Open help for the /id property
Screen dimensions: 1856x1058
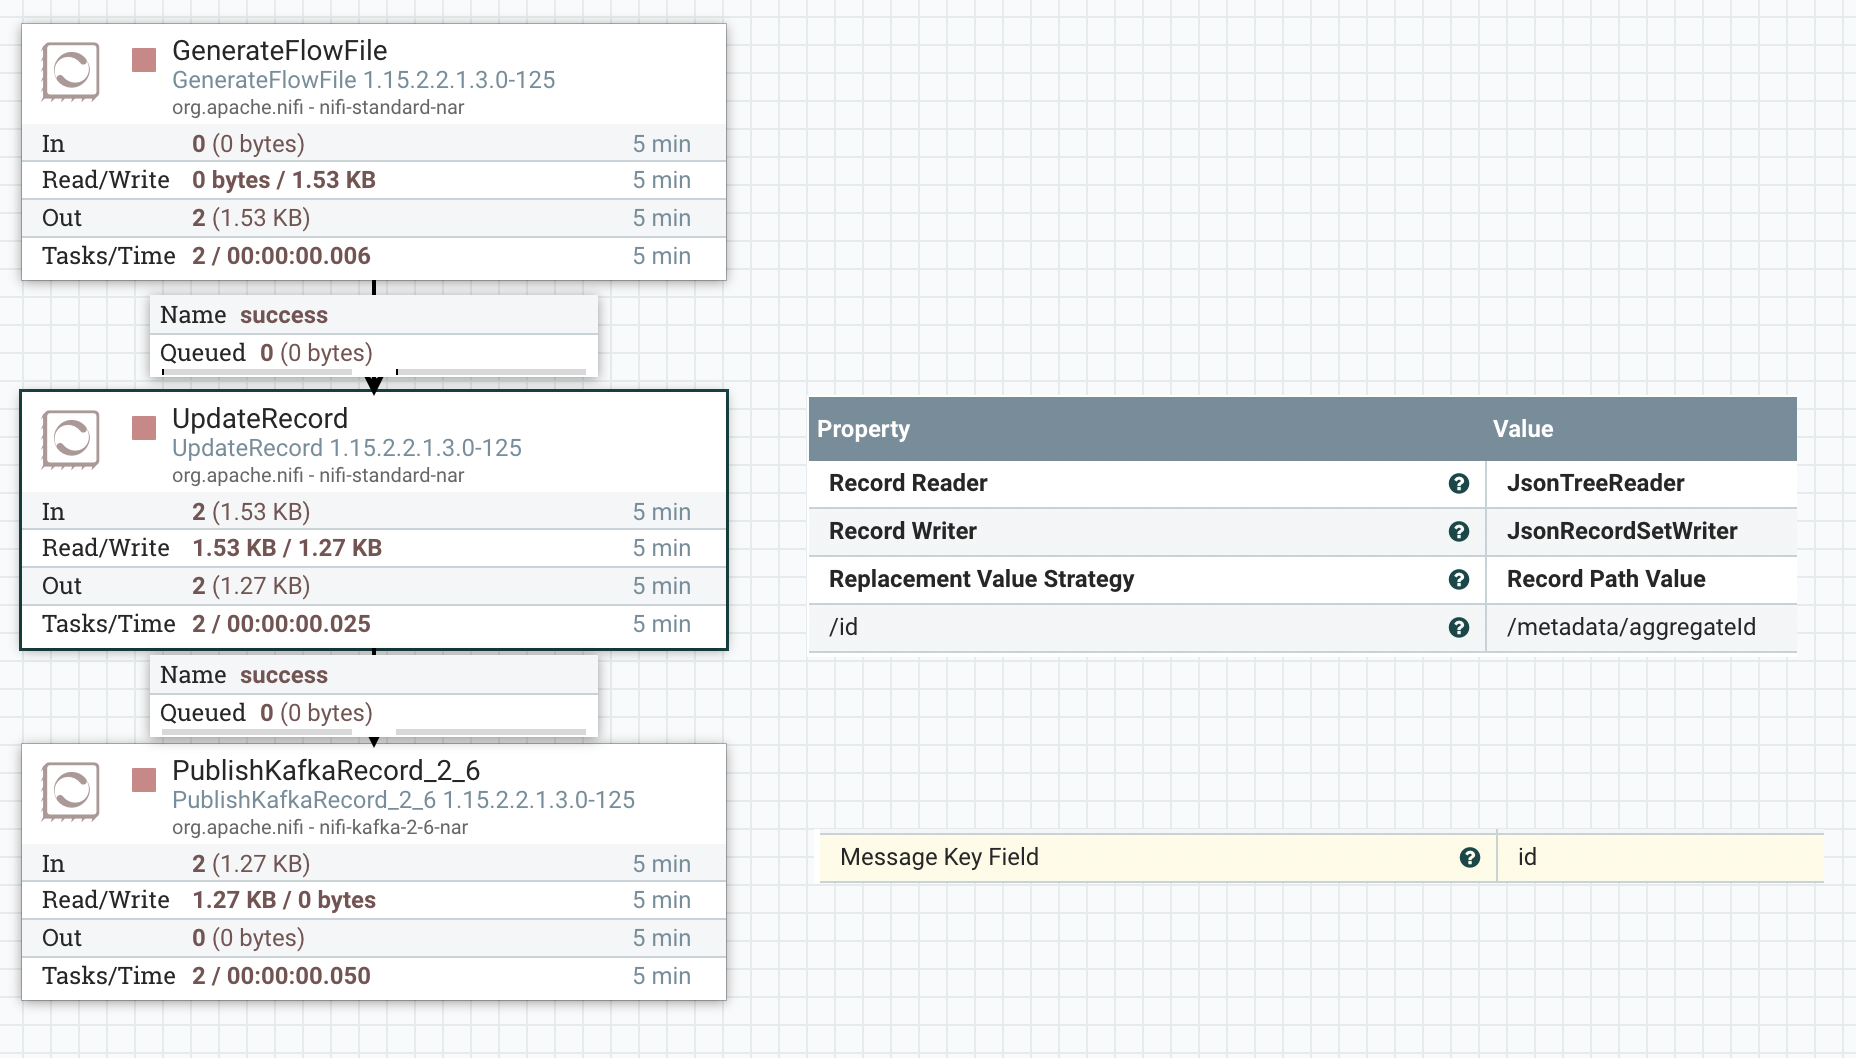click(x=1460, y=628)
